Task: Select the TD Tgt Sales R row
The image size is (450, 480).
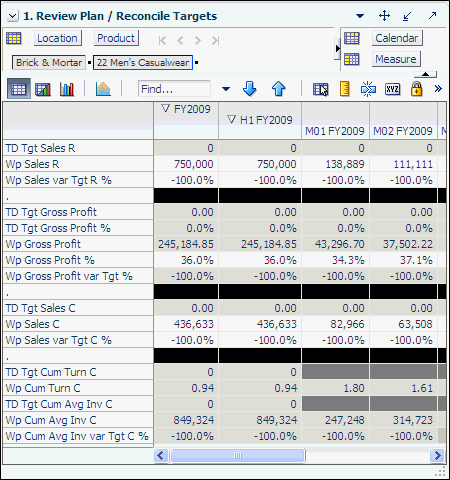Action: 78,148
